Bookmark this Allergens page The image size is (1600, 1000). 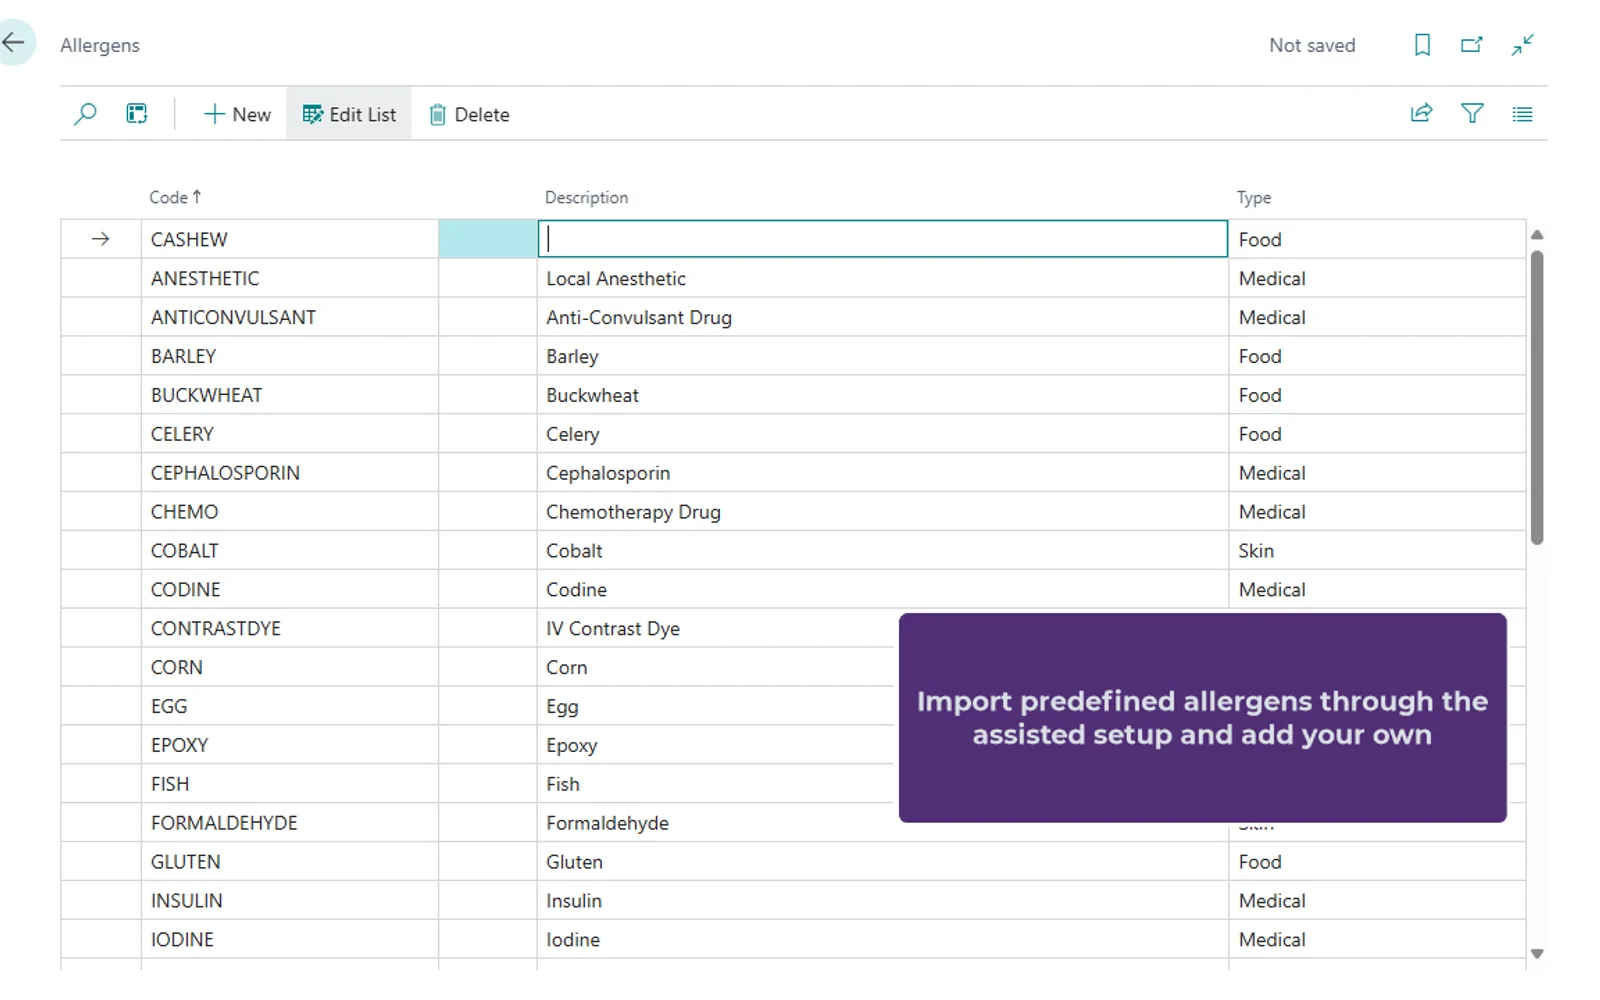pyautogui.click(x=1422, y=45)
